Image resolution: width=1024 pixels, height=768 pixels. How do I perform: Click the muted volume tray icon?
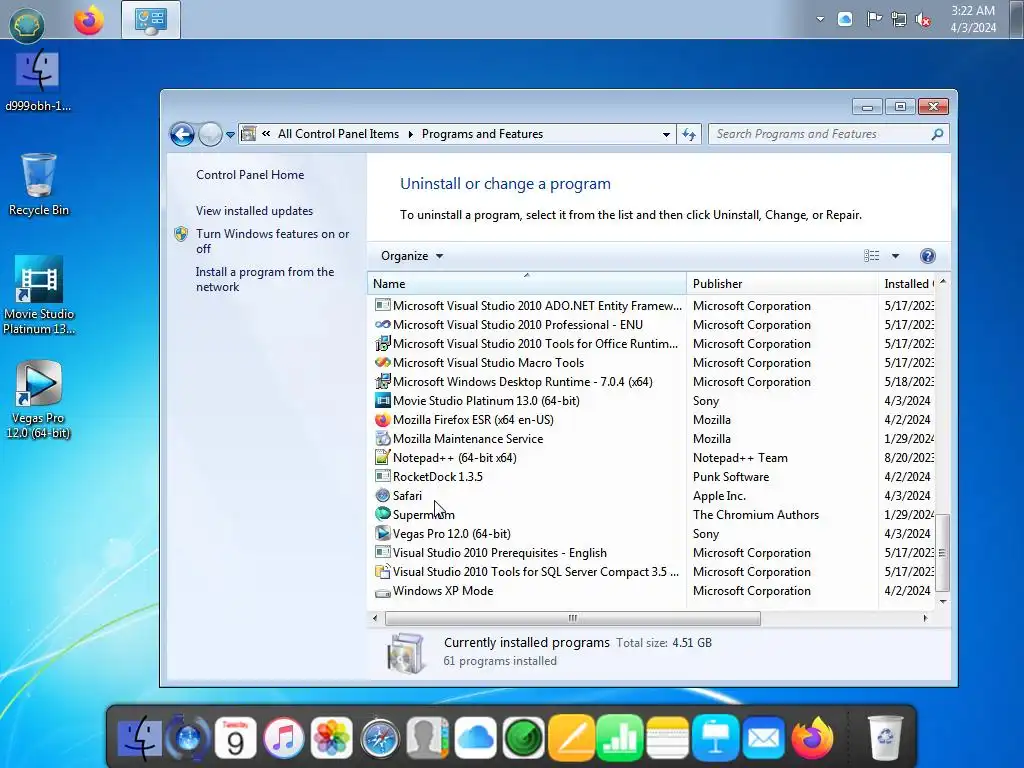tap(923, 20)
